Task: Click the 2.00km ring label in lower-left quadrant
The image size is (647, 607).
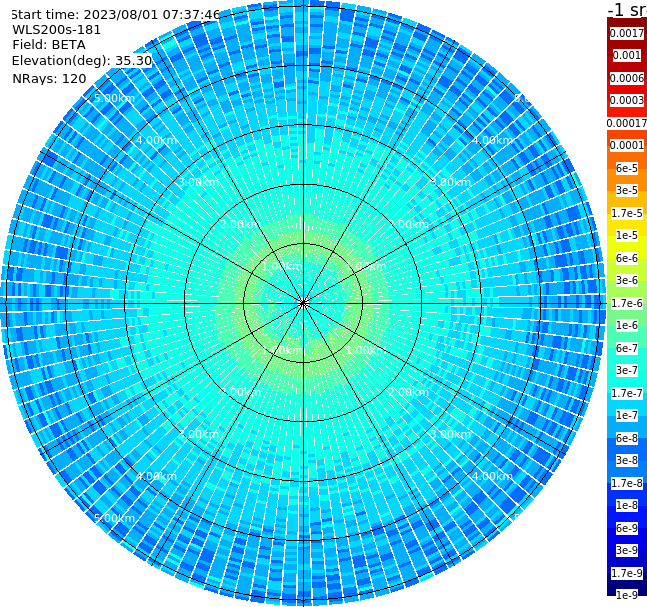Action: 240,392
